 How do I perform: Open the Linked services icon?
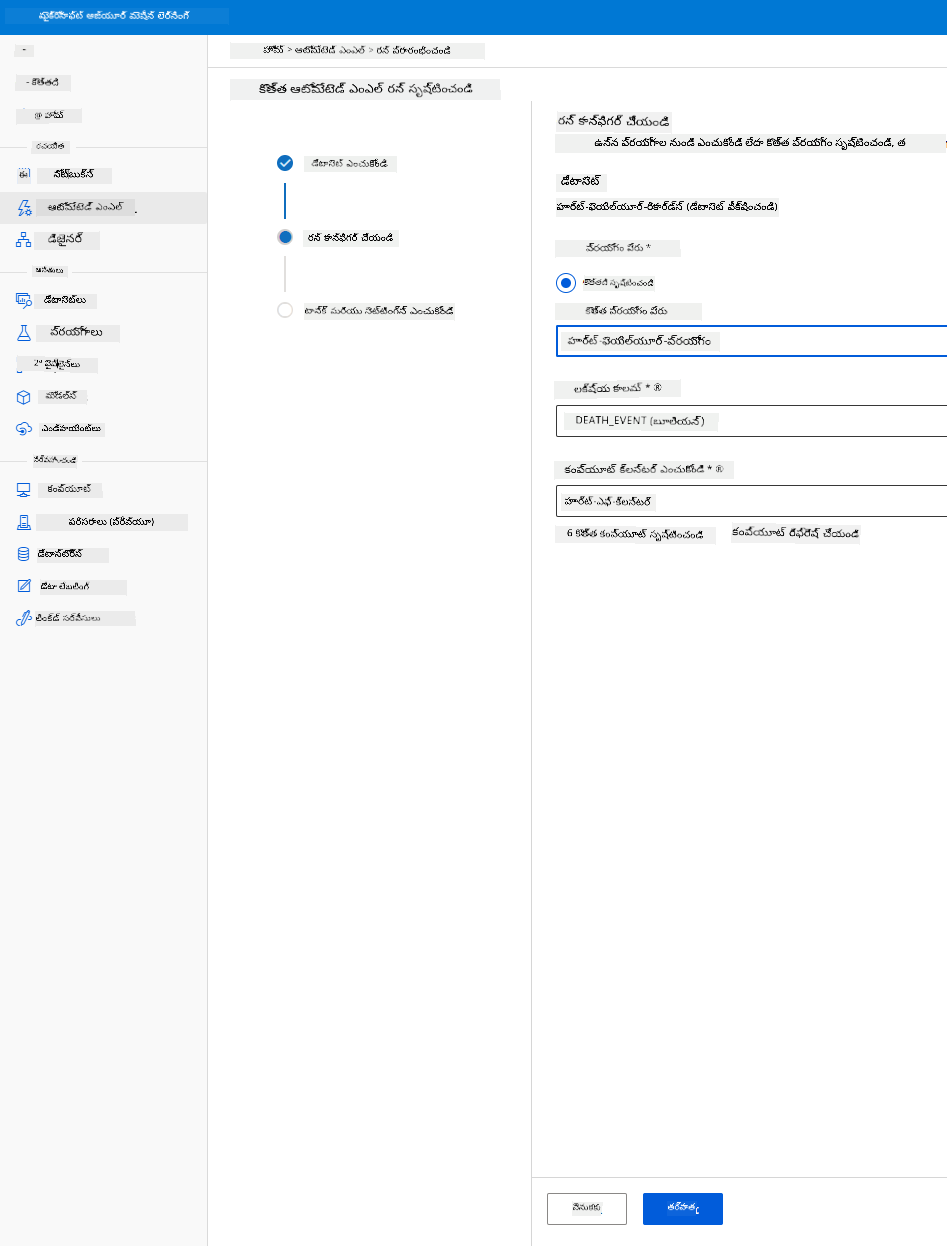[24, 618]
